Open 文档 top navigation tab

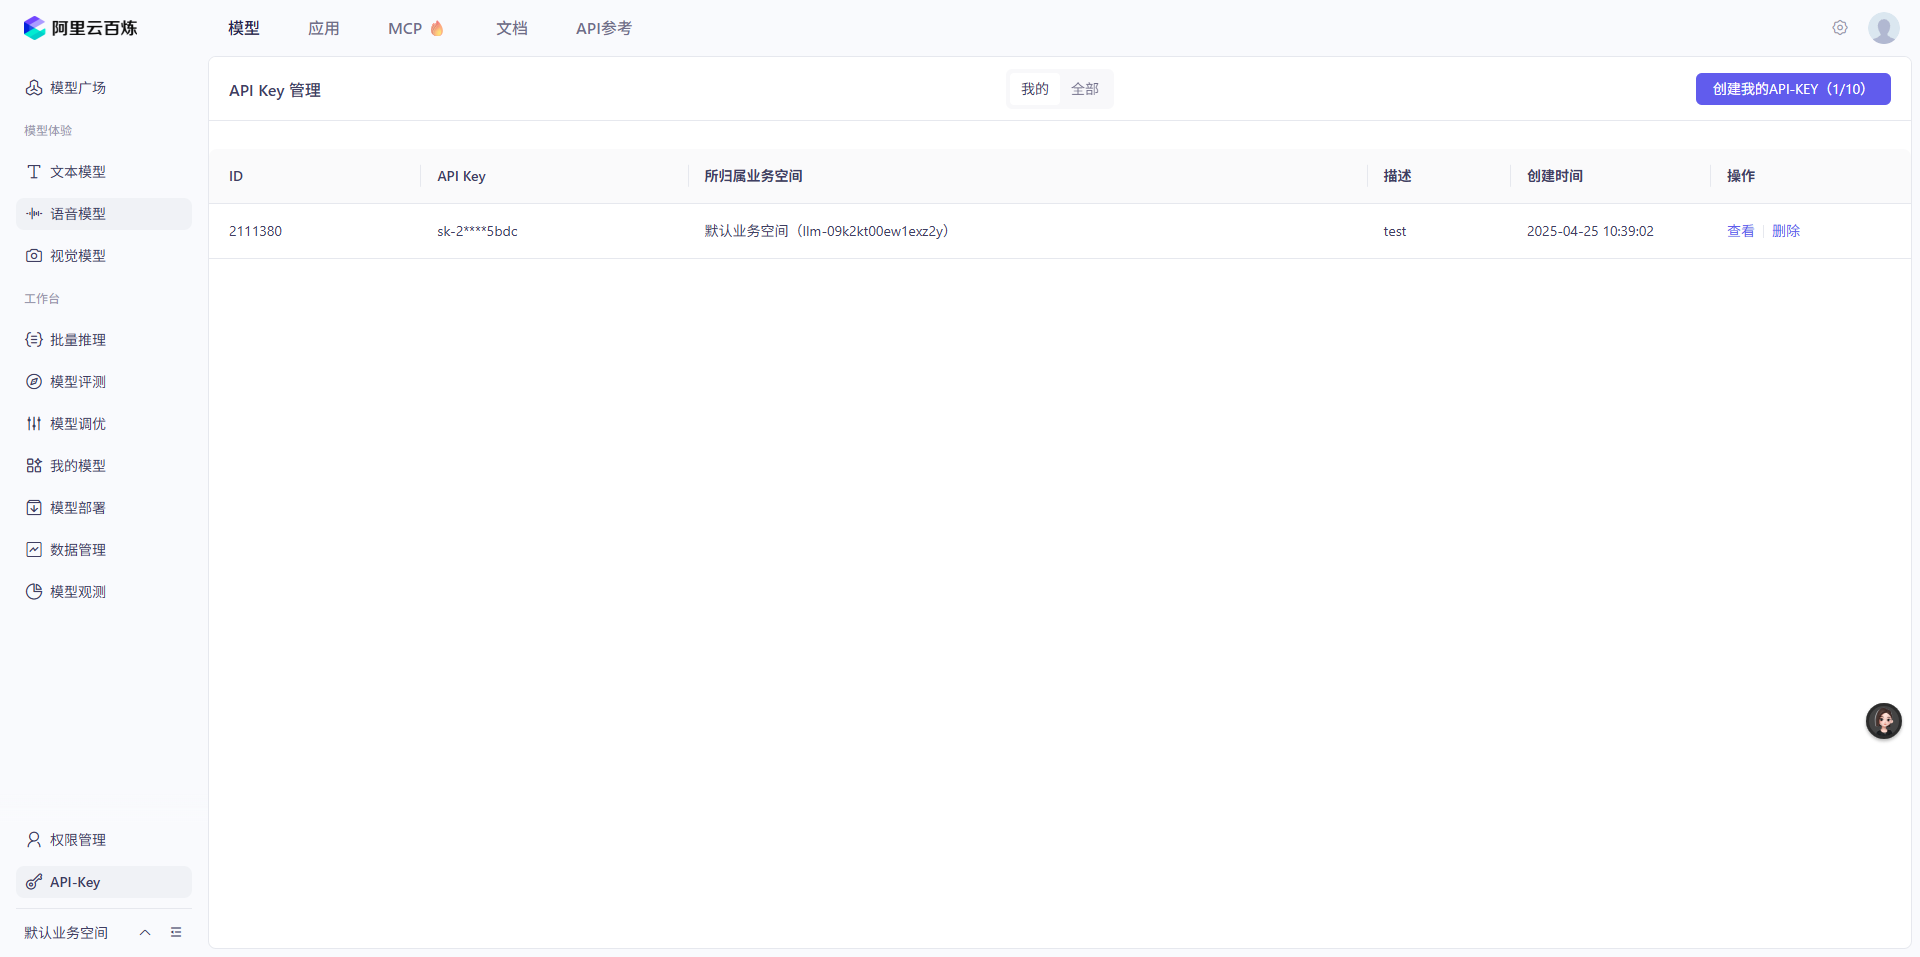(512, 28)
